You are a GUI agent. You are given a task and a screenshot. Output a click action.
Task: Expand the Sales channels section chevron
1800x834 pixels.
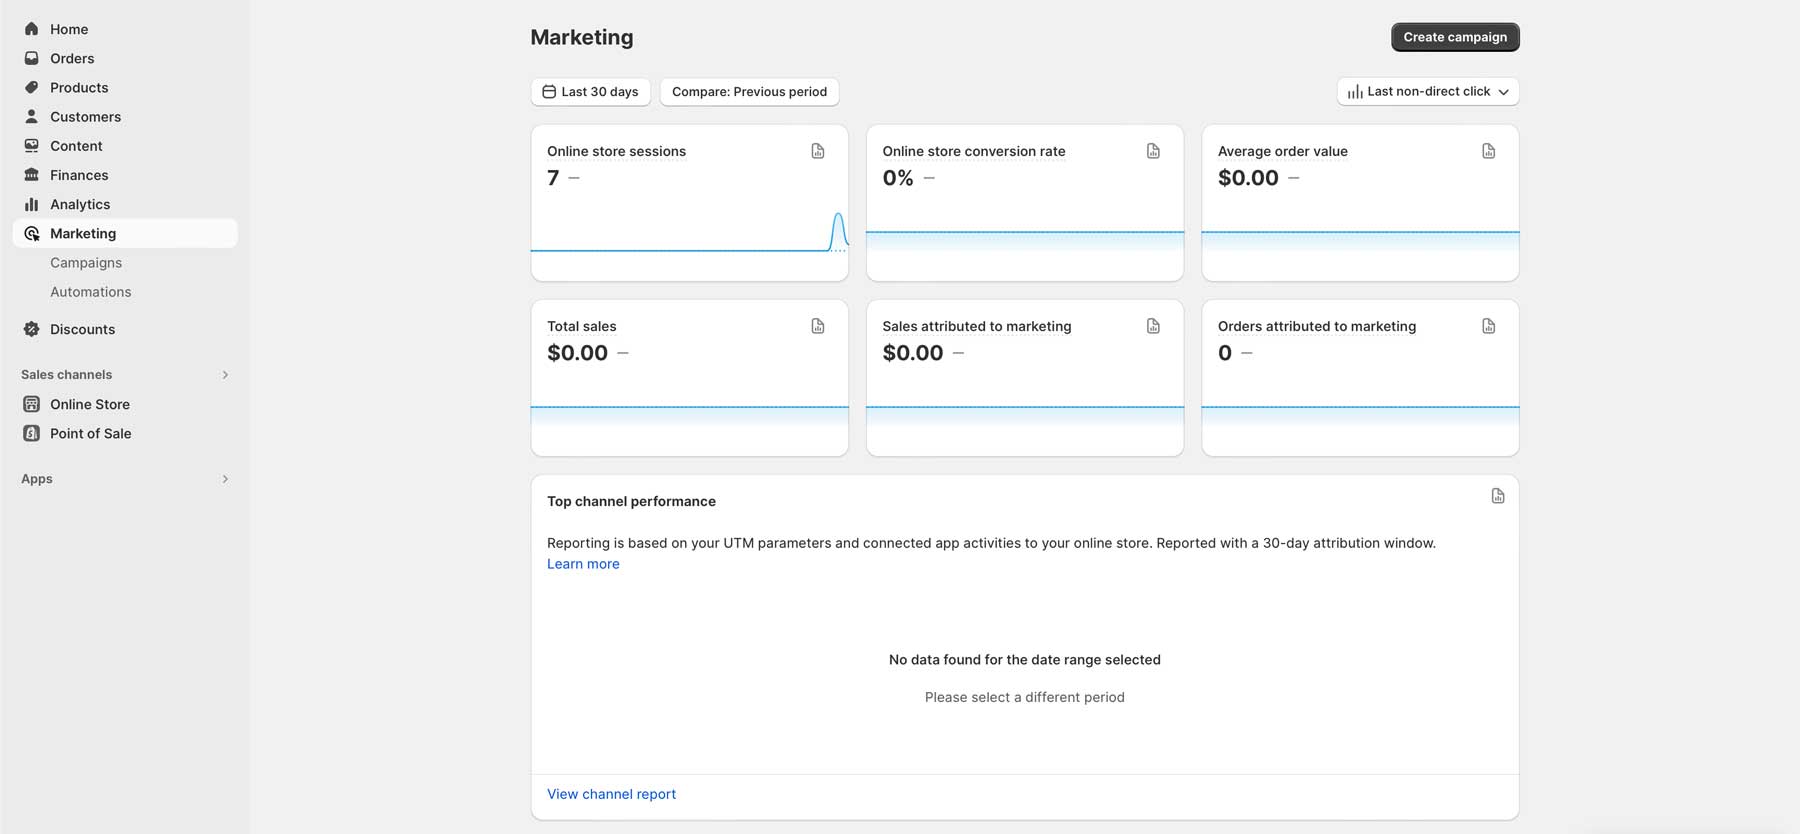[225, 375]
